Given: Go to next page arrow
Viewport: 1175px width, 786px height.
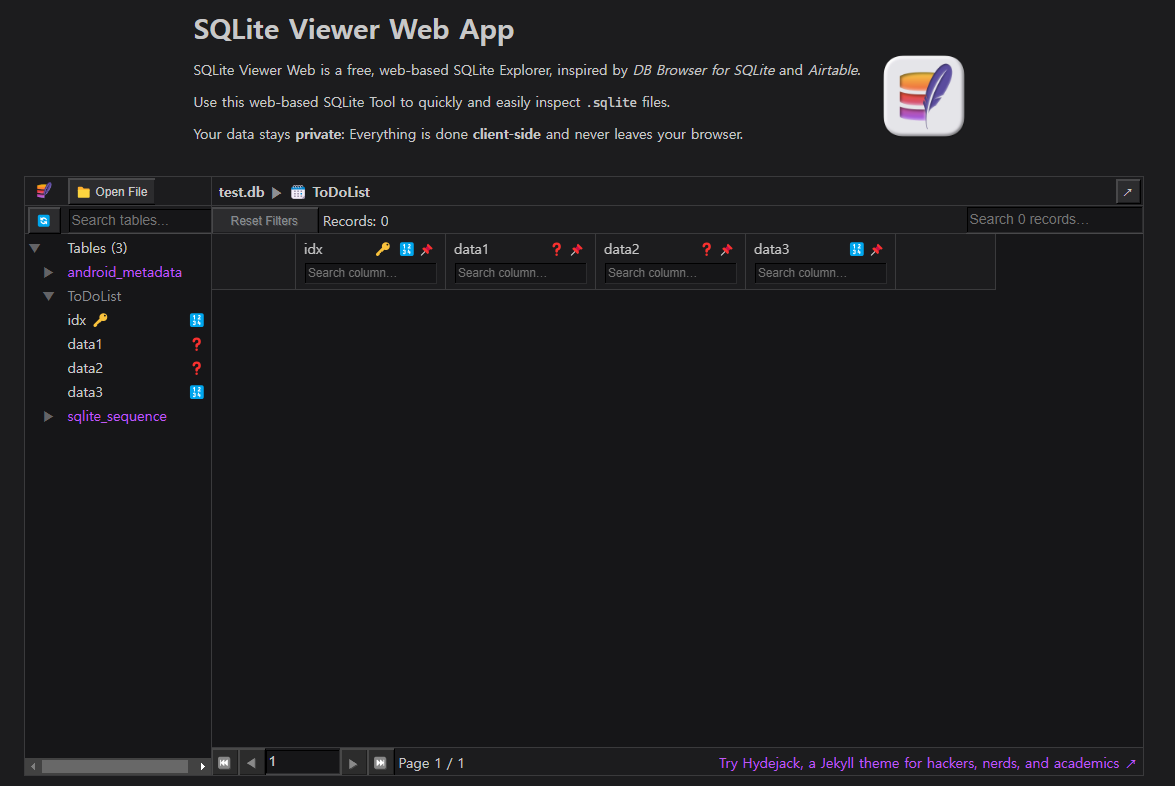Looking at the screenshot, I should 353,763.
